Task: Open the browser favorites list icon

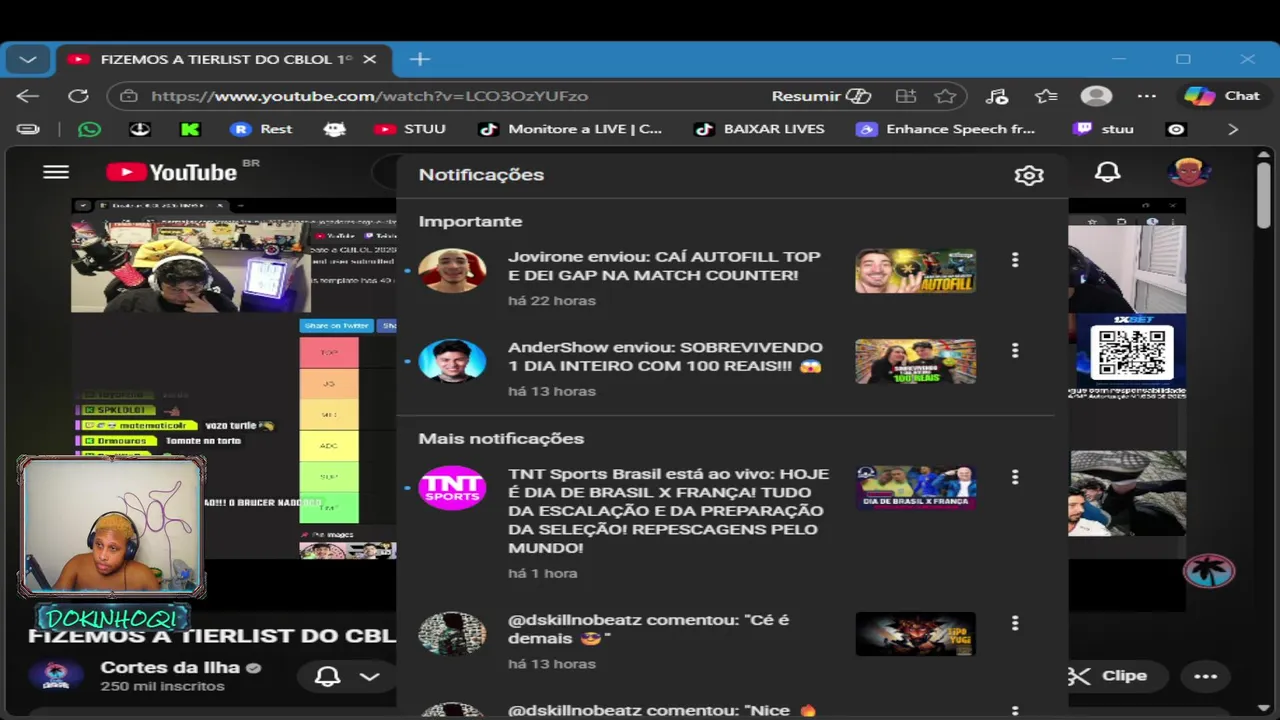Action: (1046, 96)
